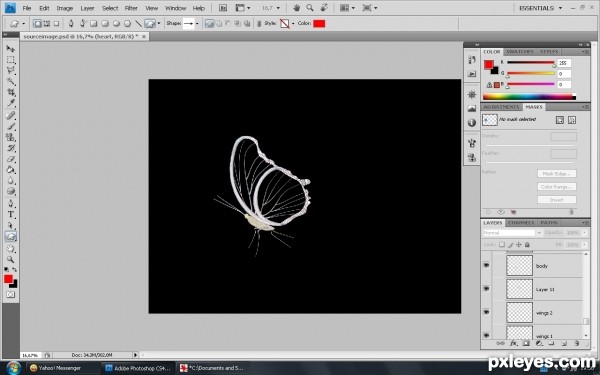The width and height of the screenshot is (600, 375).
Task: Open the ESSENTIALS workspace dropdown
Action: point(560,8)
